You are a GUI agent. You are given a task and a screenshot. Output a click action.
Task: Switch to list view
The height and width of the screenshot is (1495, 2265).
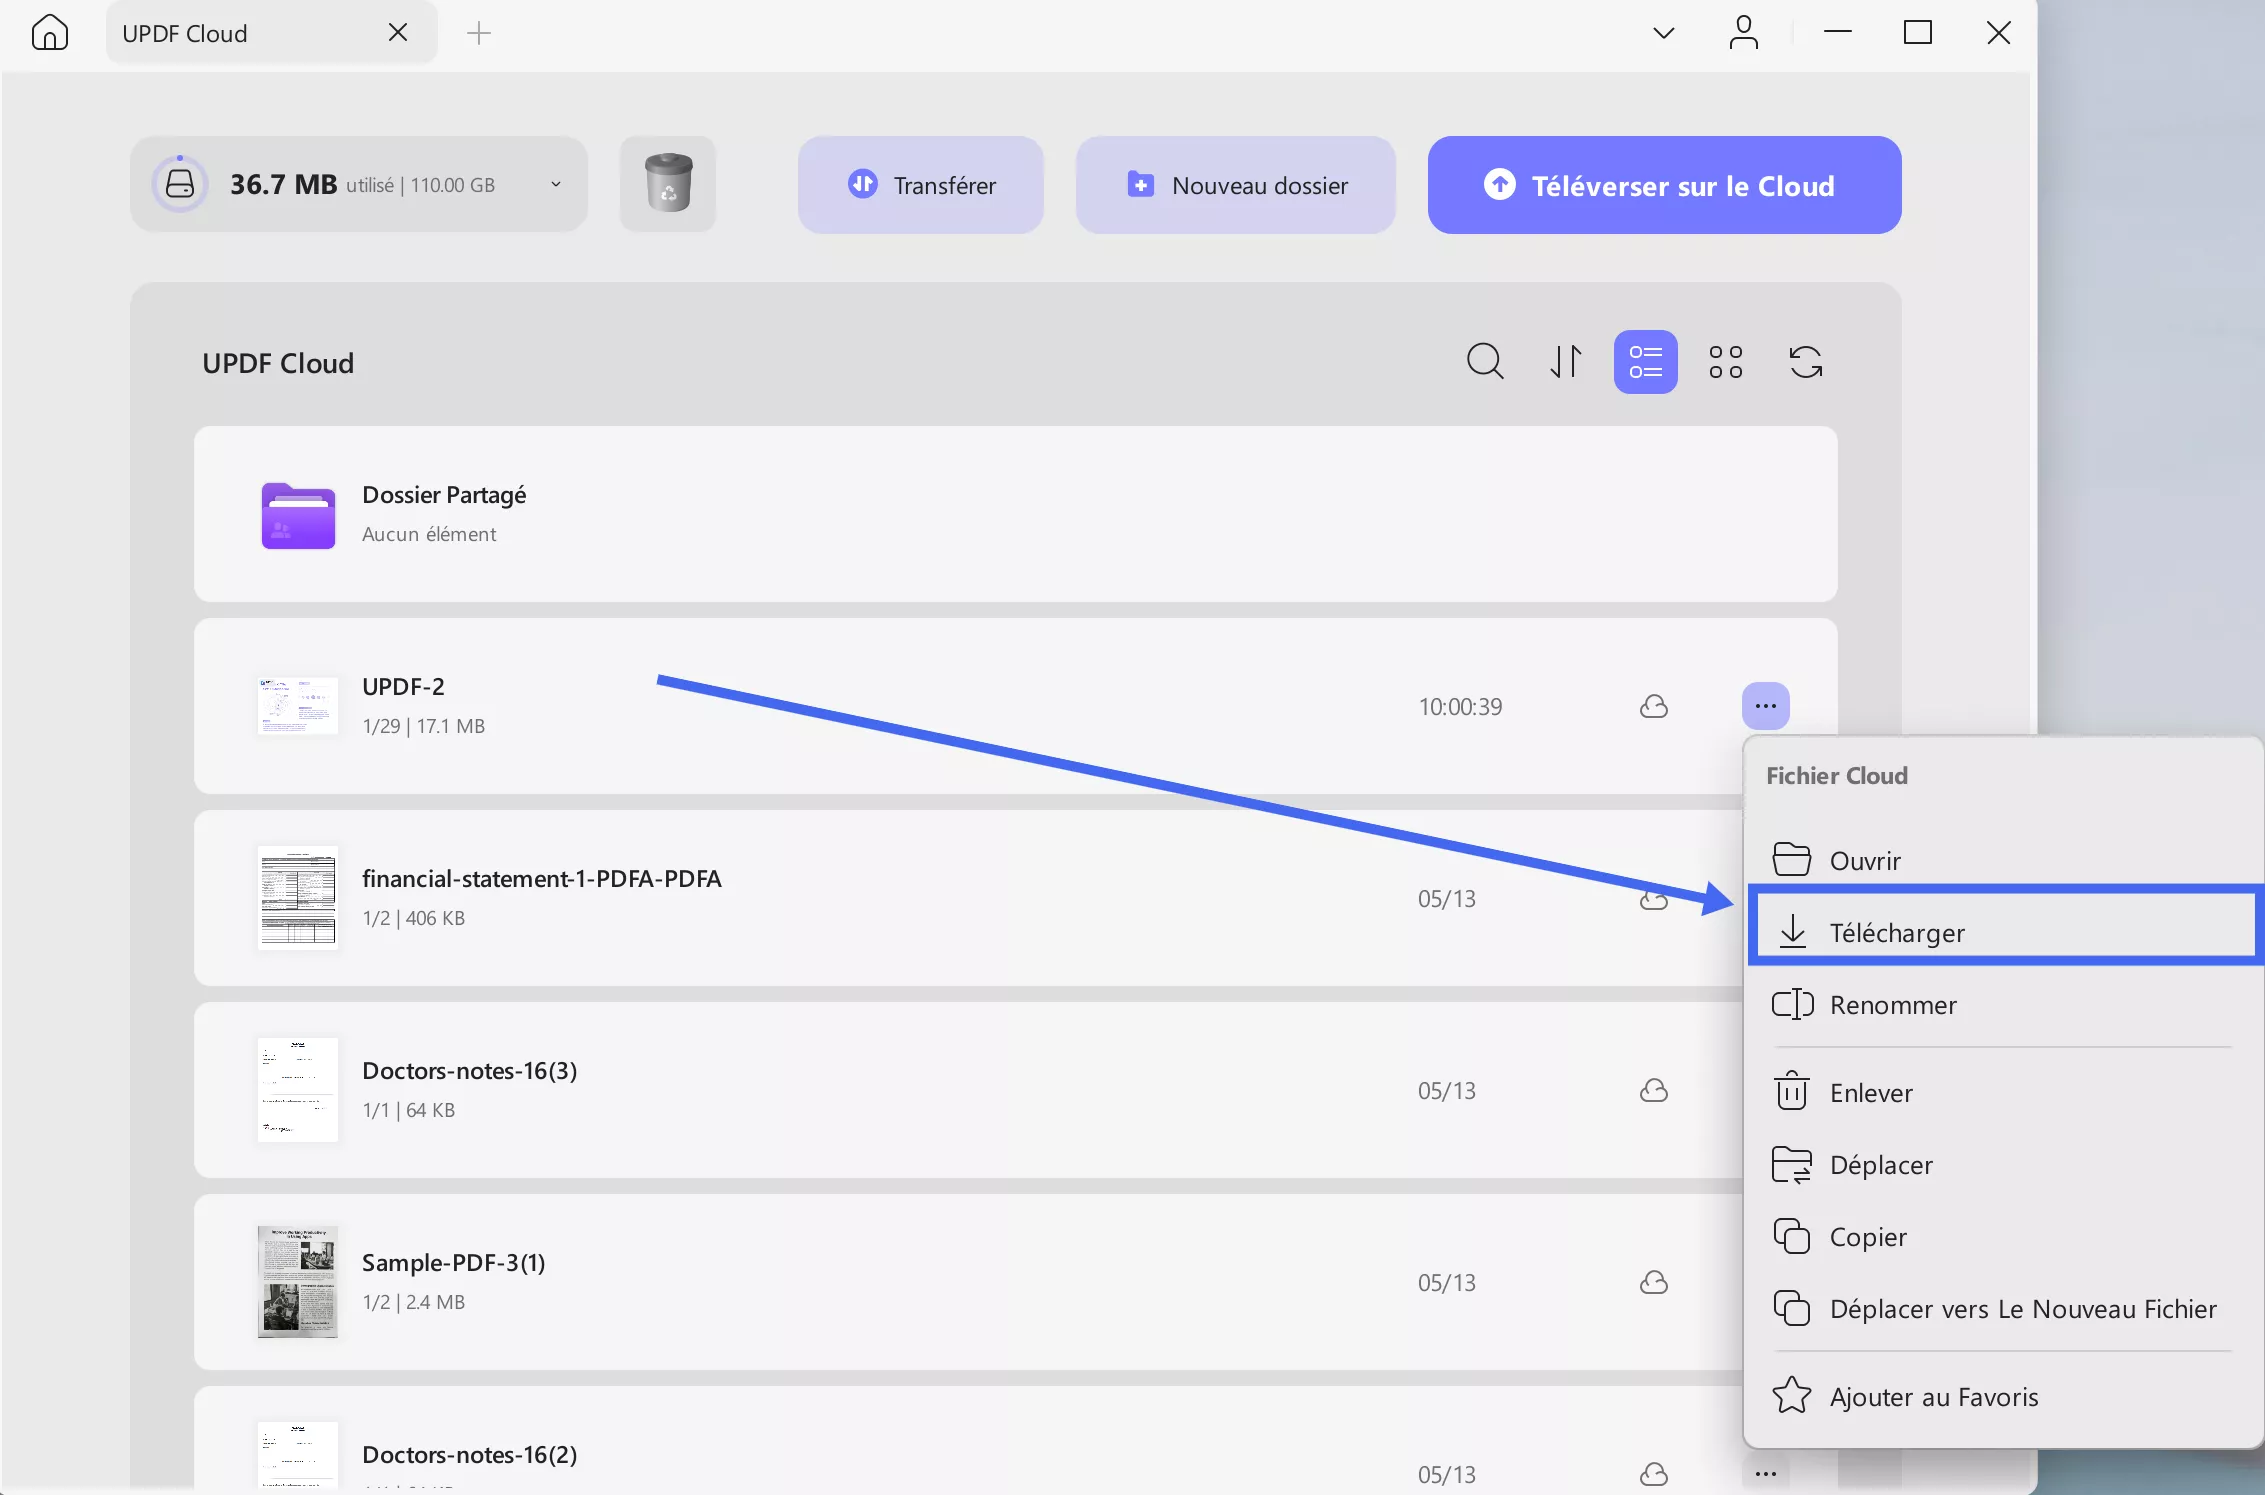[1645, 361]
